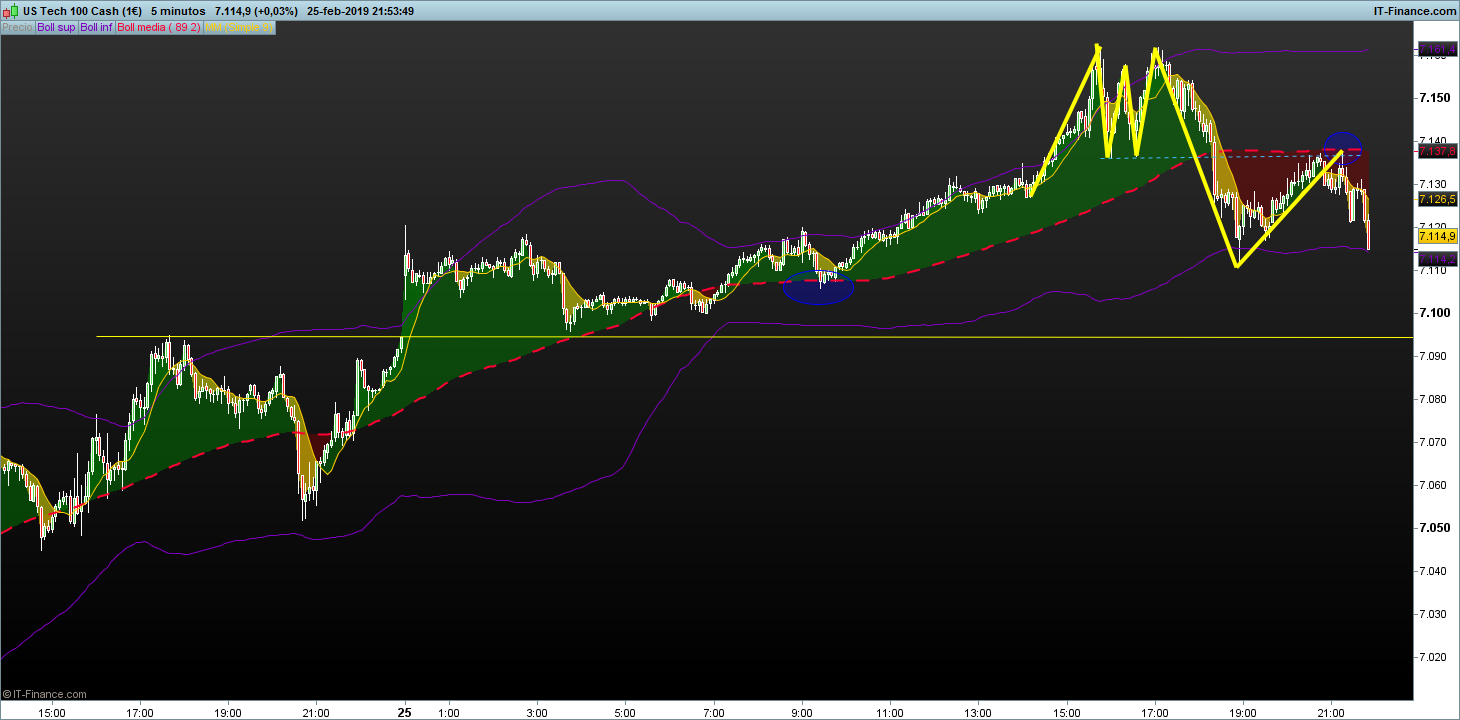Select the yellow horizontal support line

pos(700,337)
